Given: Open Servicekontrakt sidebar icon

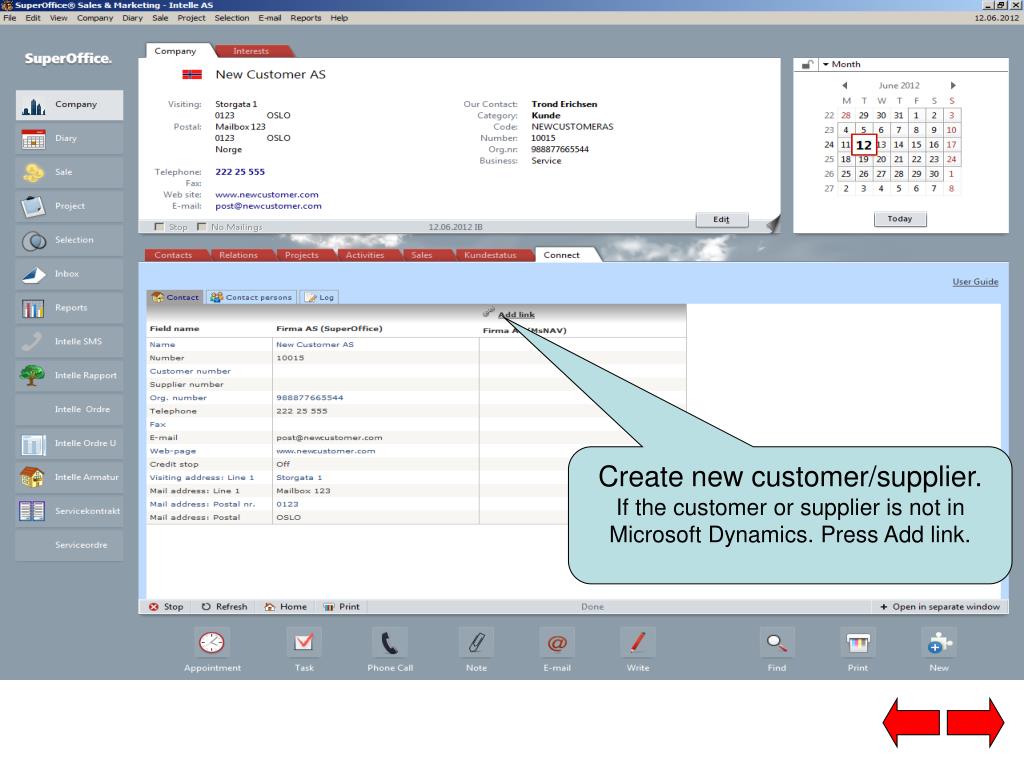Looking at the screenshot, I should (33, 511).
